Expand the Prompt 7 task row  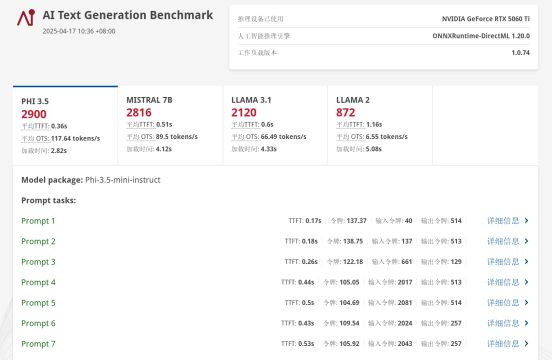(275, 343)
